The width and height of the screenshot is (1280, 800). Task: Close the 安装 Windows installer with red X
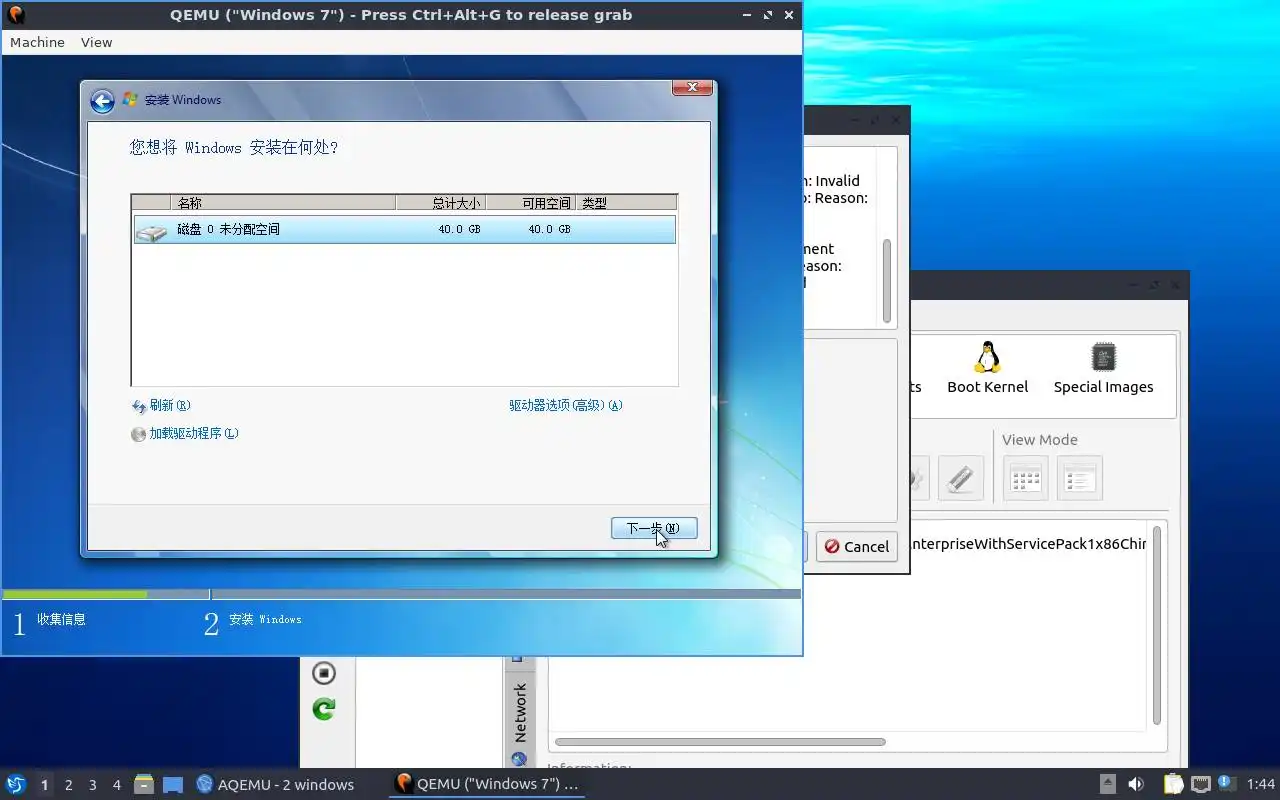click(x=692, y=88)
